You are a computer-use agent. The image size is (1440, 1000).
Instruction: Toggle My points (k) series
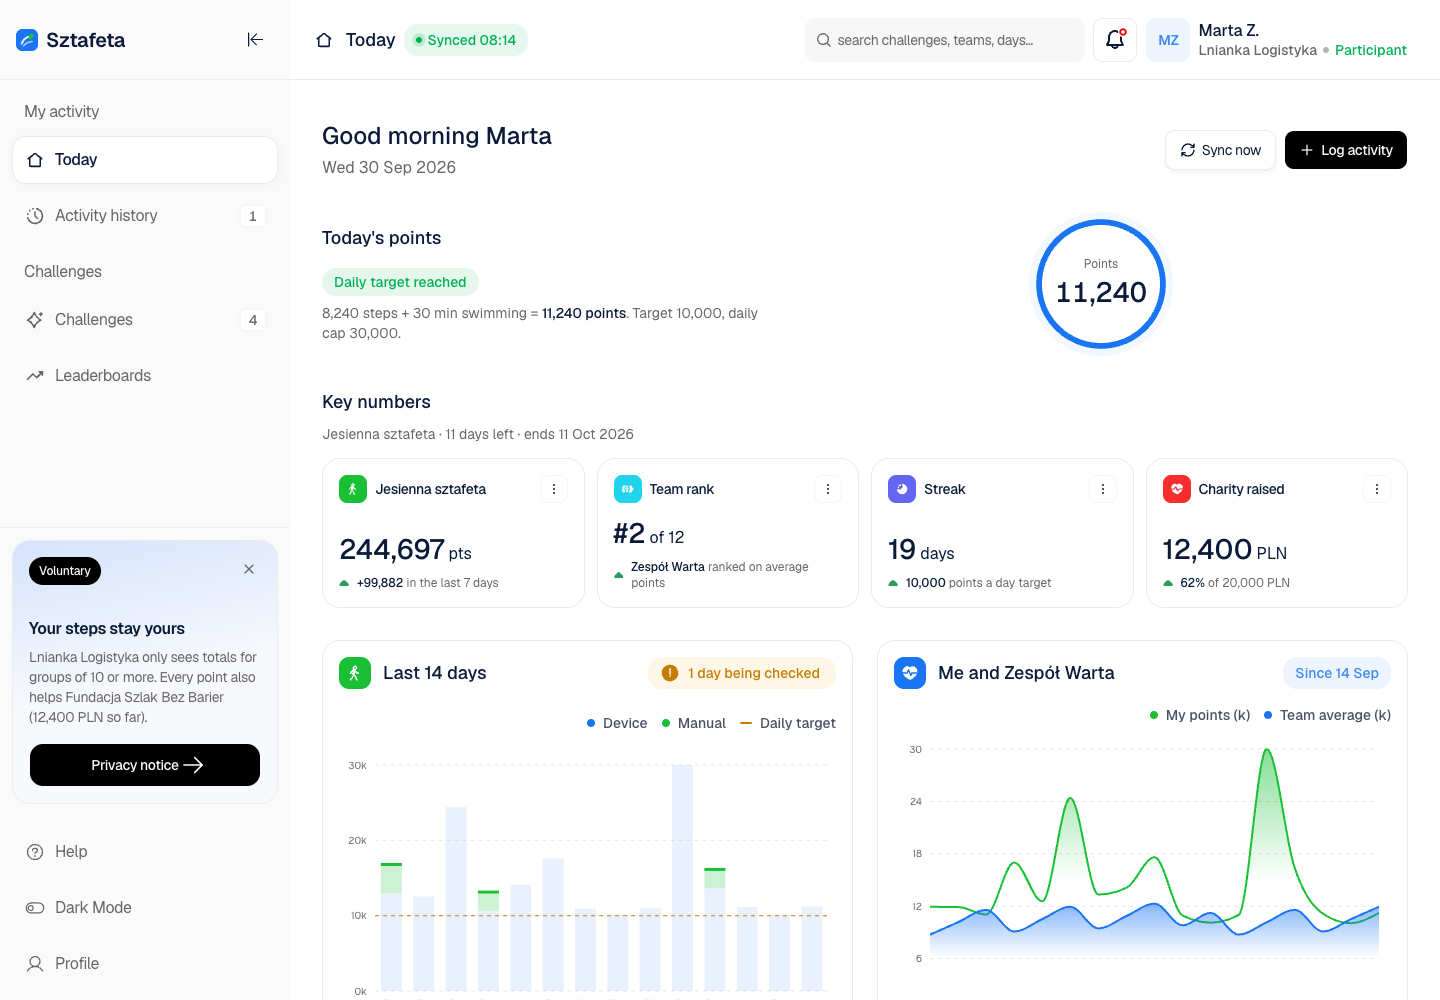[1200, 715]
